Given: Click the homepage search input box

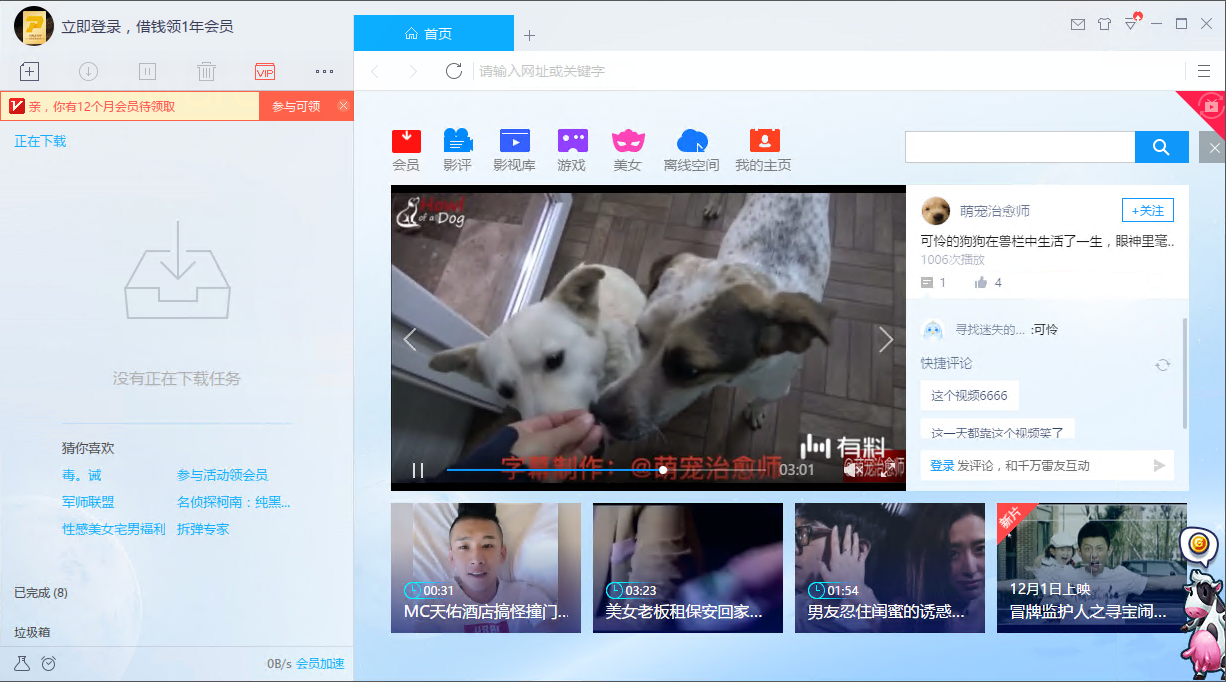Looking at the screenshot, I should point(1020,147).
